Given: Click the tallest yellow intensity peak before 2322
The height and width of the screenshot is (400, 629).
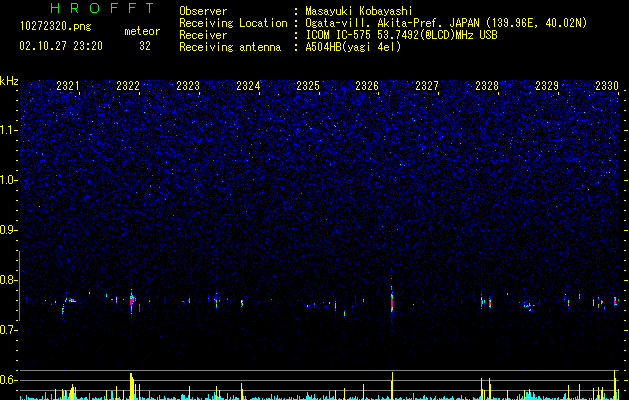Looking at the screenshot, I should click(x=131, y=385).
